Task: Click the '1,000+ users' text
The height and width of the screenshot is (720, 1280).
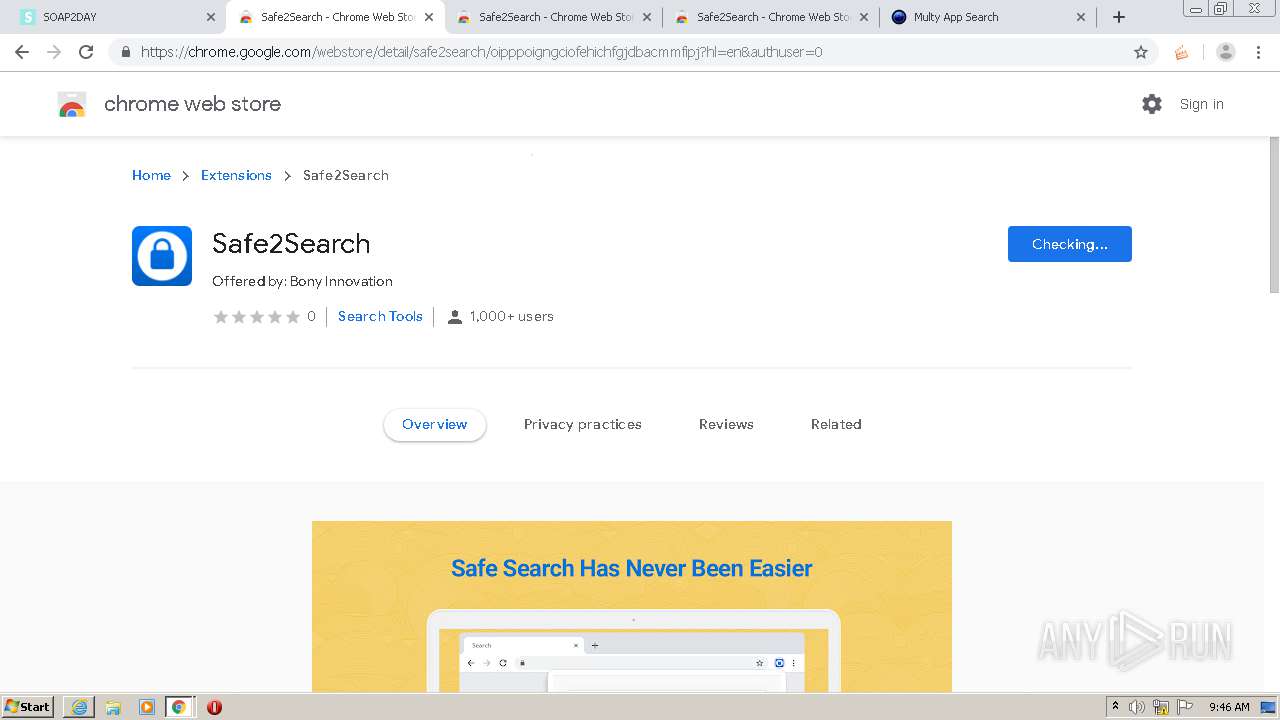Action: coord(512,316)
